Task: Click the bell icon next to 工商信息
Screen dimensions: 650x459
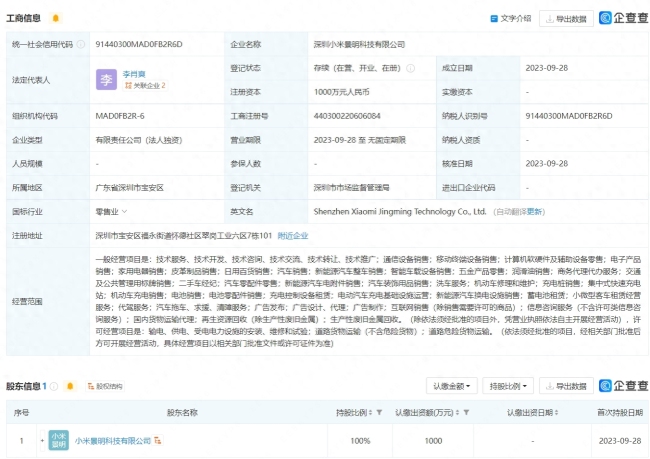Action: point(56,18)
